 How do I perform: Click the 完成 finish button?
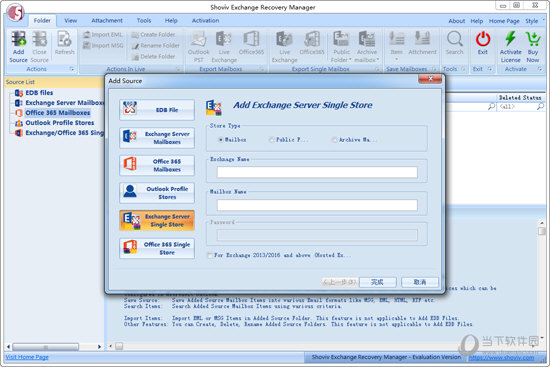[378, 282]
